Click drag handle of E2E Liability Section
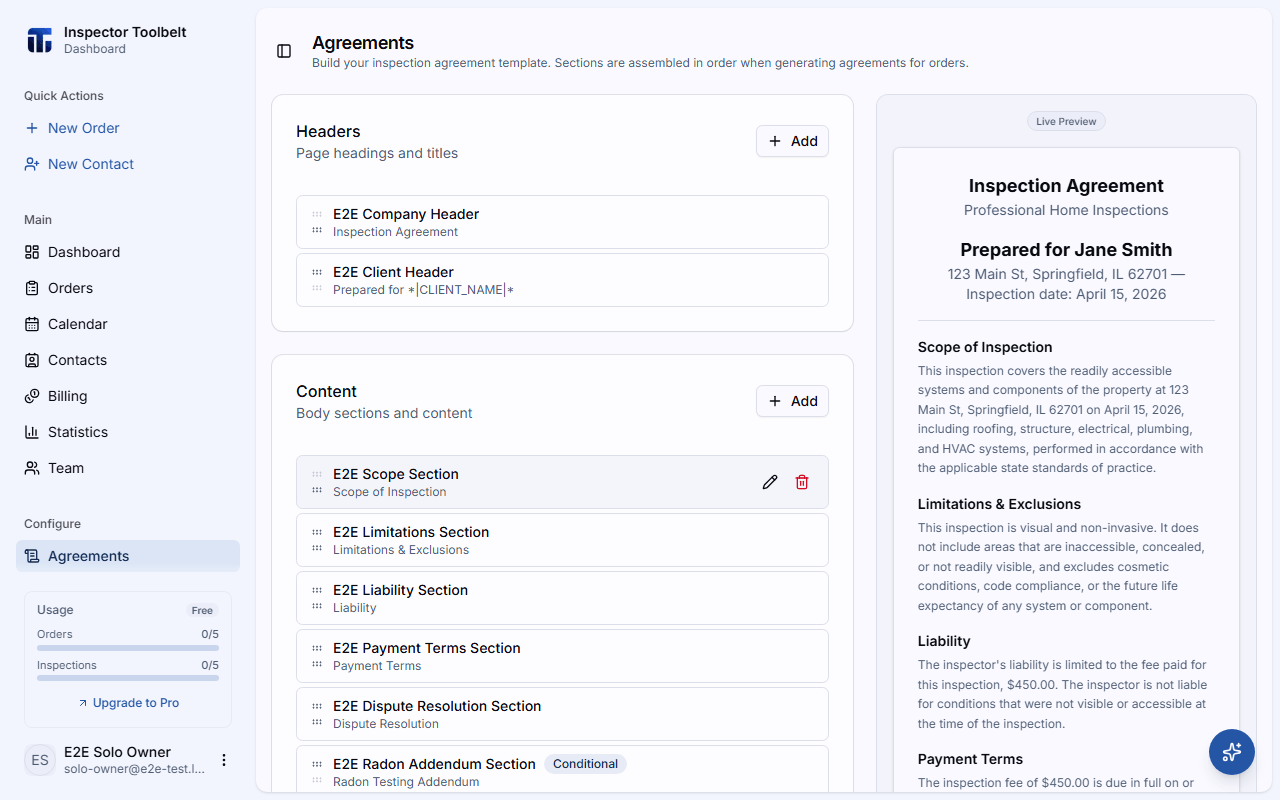1280x800 pixels. pyautogui.click(x=317, y=598)
